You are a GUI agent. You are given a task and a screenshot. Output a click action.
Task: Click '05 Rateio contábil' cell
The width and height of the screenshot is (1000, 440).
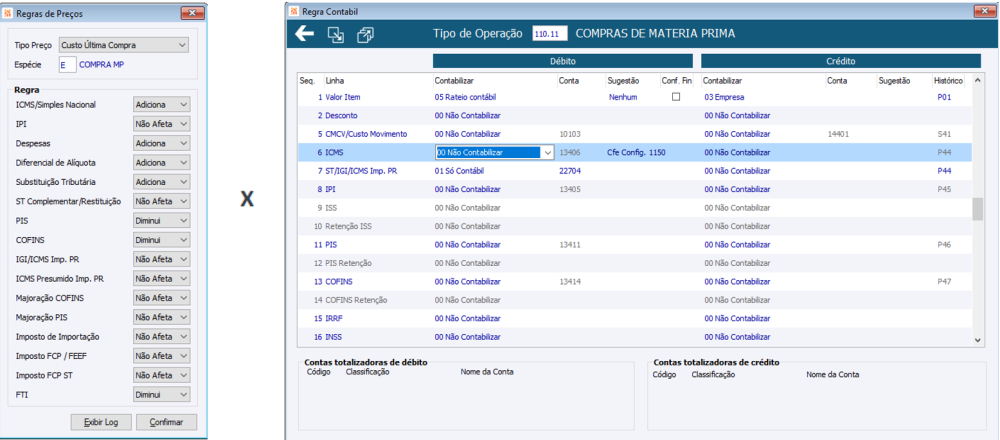[x=465, y=97]
